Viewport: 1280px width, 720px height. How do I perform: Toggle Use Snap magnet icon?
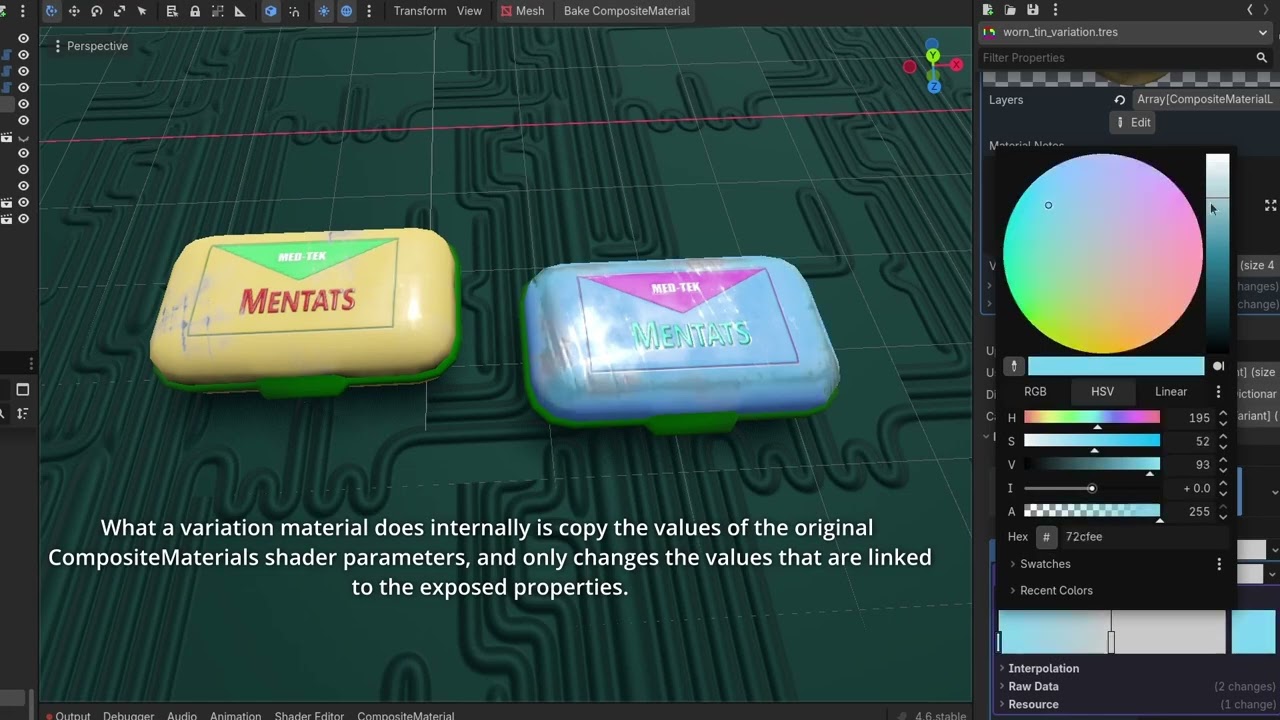click(293, 11)
